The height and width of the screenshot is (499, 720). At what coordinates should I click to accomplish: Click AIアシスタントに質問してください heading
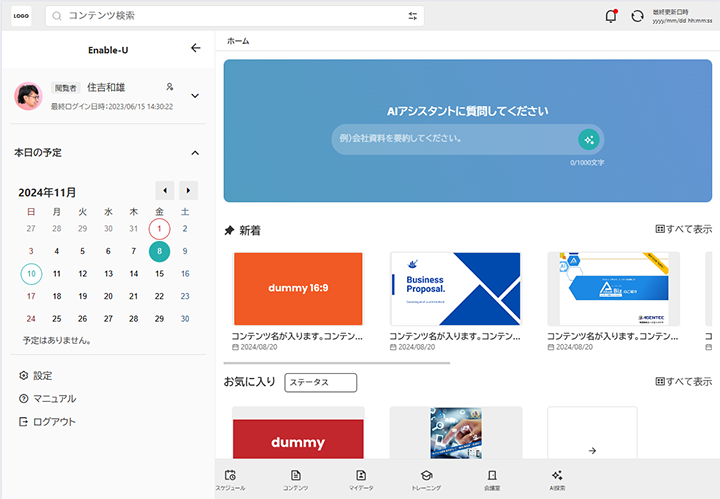467,111
